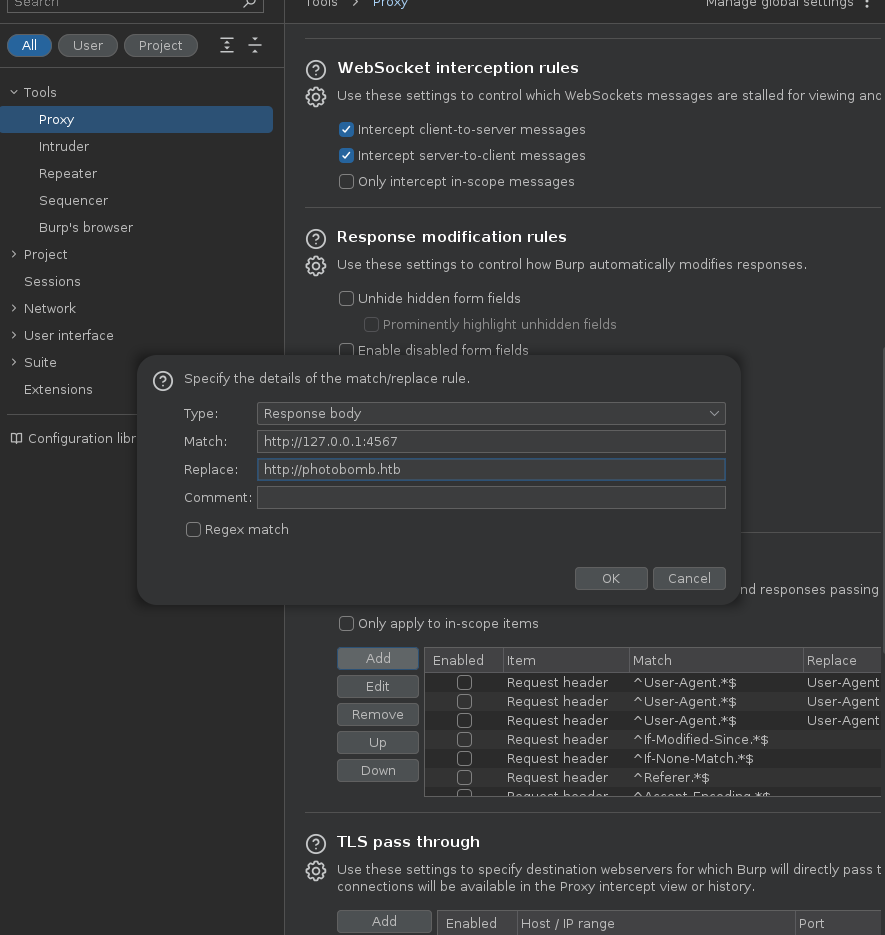Open the gear menu under Response modification rules

pyautogui.click(x=316, y=265)
